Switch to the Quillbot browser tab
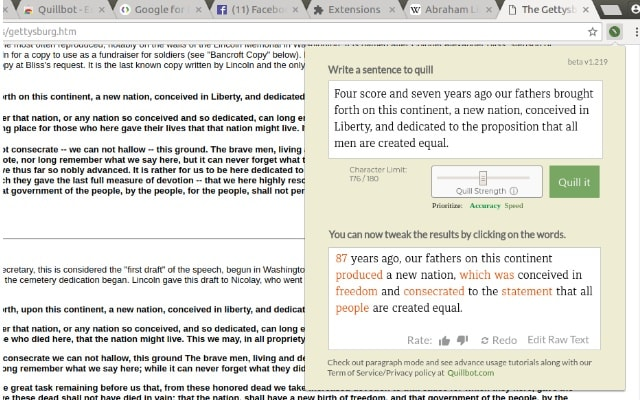Viewport: 640px width, 400px height. pyautogui.click(x=57, y=9)
